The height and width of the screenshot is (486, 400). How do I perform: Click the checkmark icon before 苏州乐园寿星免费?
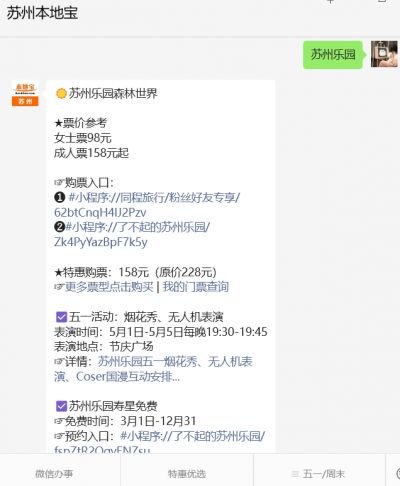(61, 406)
